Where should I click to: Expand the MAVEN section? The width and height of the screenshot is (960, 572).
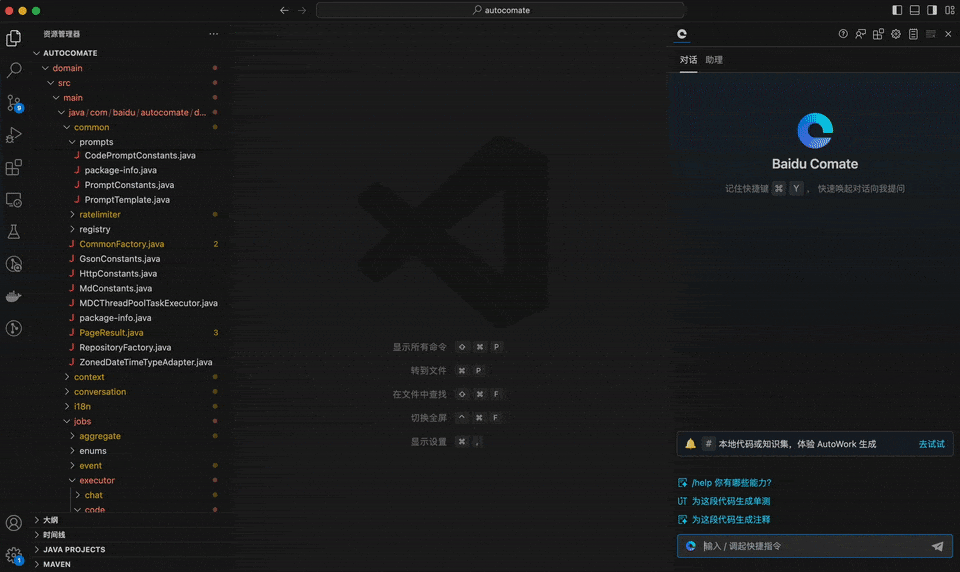pyautogui.click(x=56, y=564)
